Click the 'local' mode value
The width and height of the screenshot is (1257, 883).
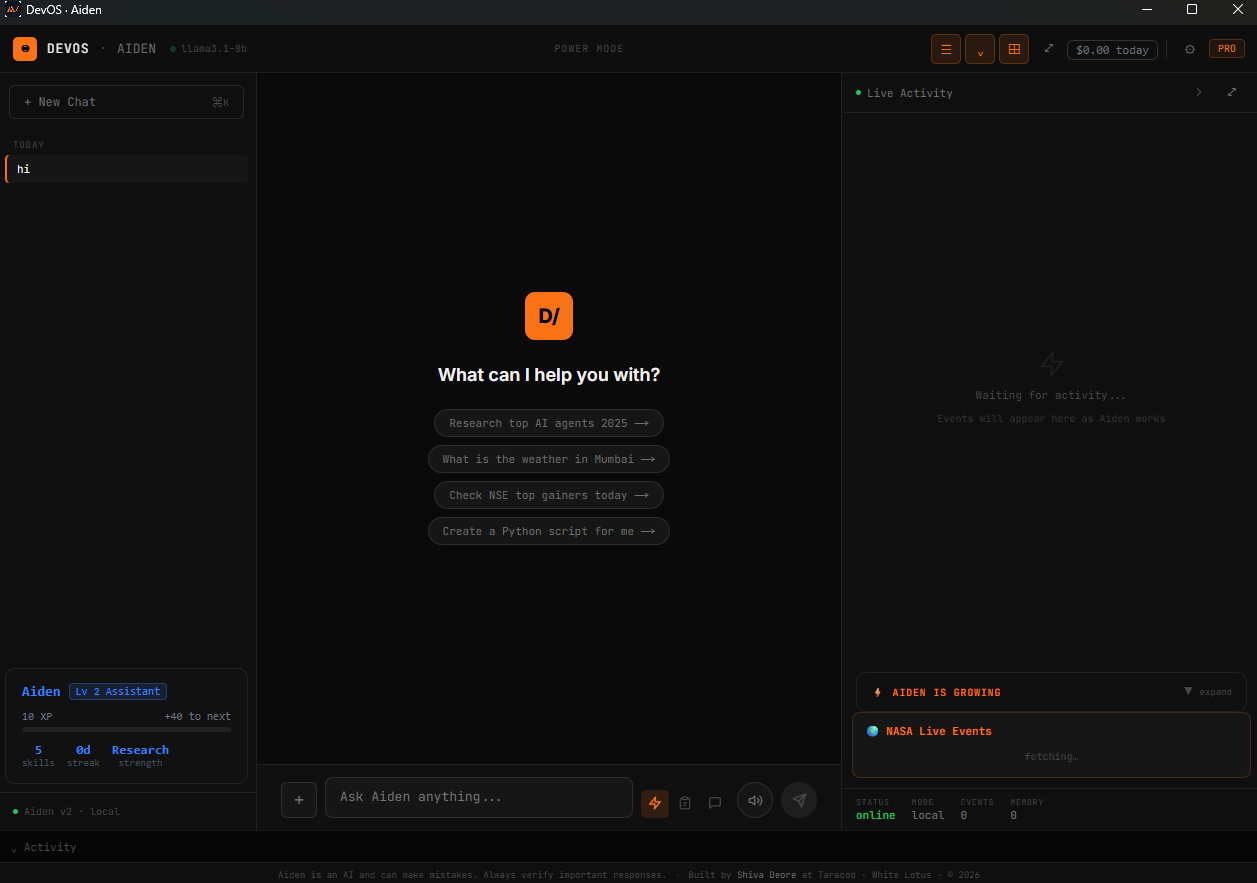pos(928,815)
